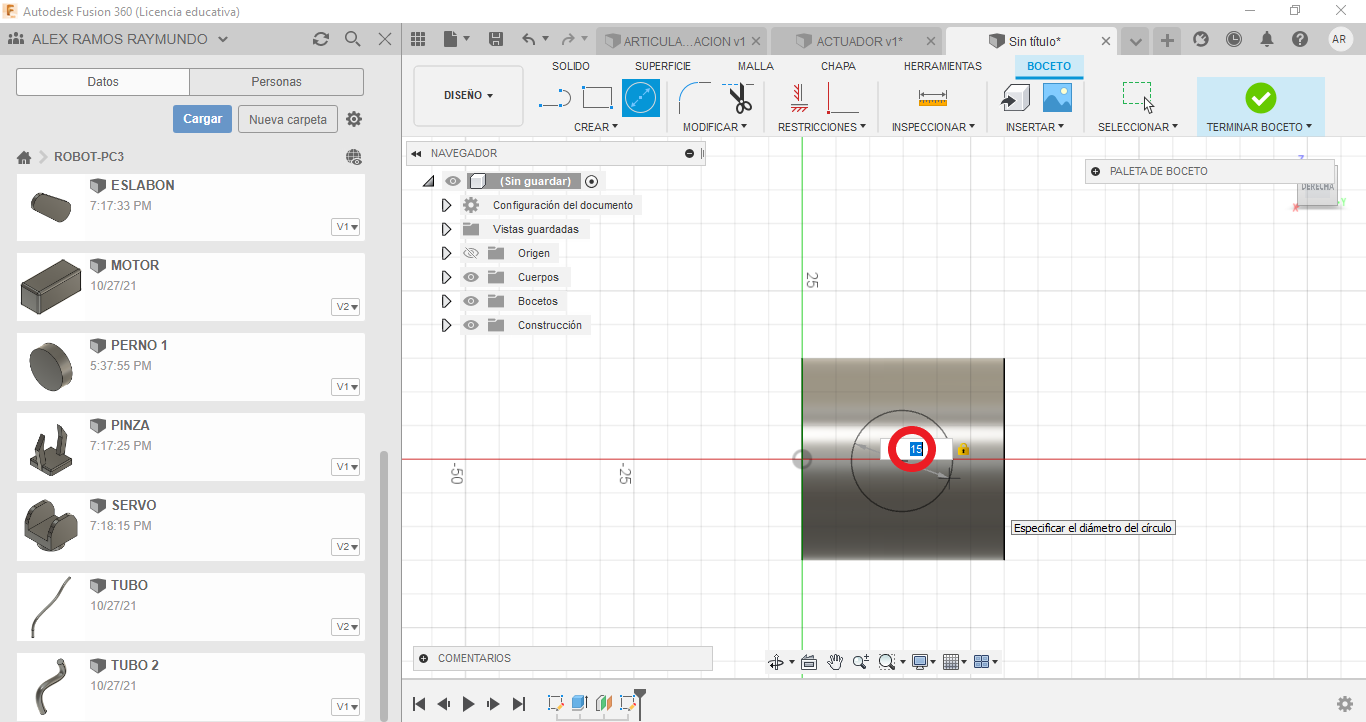Switch to the SUPERFICIE ribbon tab
Viewport: 1366px width, 722px height.
663,66
